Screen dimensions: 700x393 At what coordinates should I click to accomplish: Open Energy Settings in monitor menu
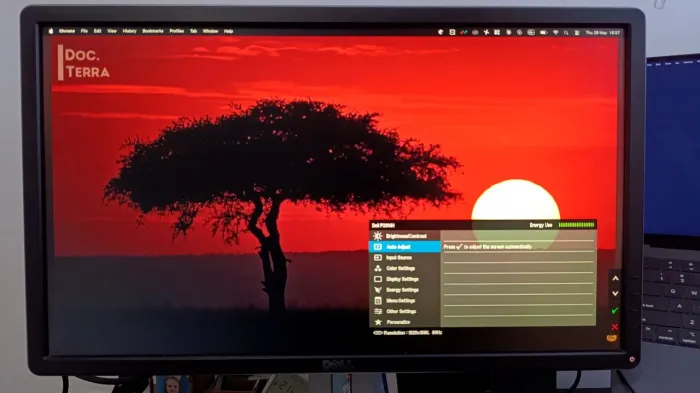tap(405, 290)
